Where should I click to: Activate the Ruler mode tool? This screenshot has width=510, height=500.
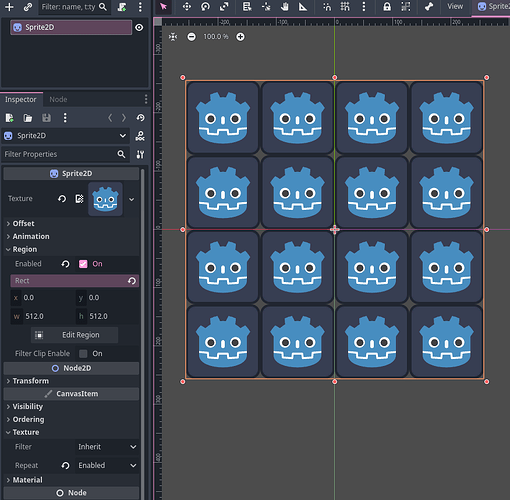pyautogui.click(x=303, y=7)
